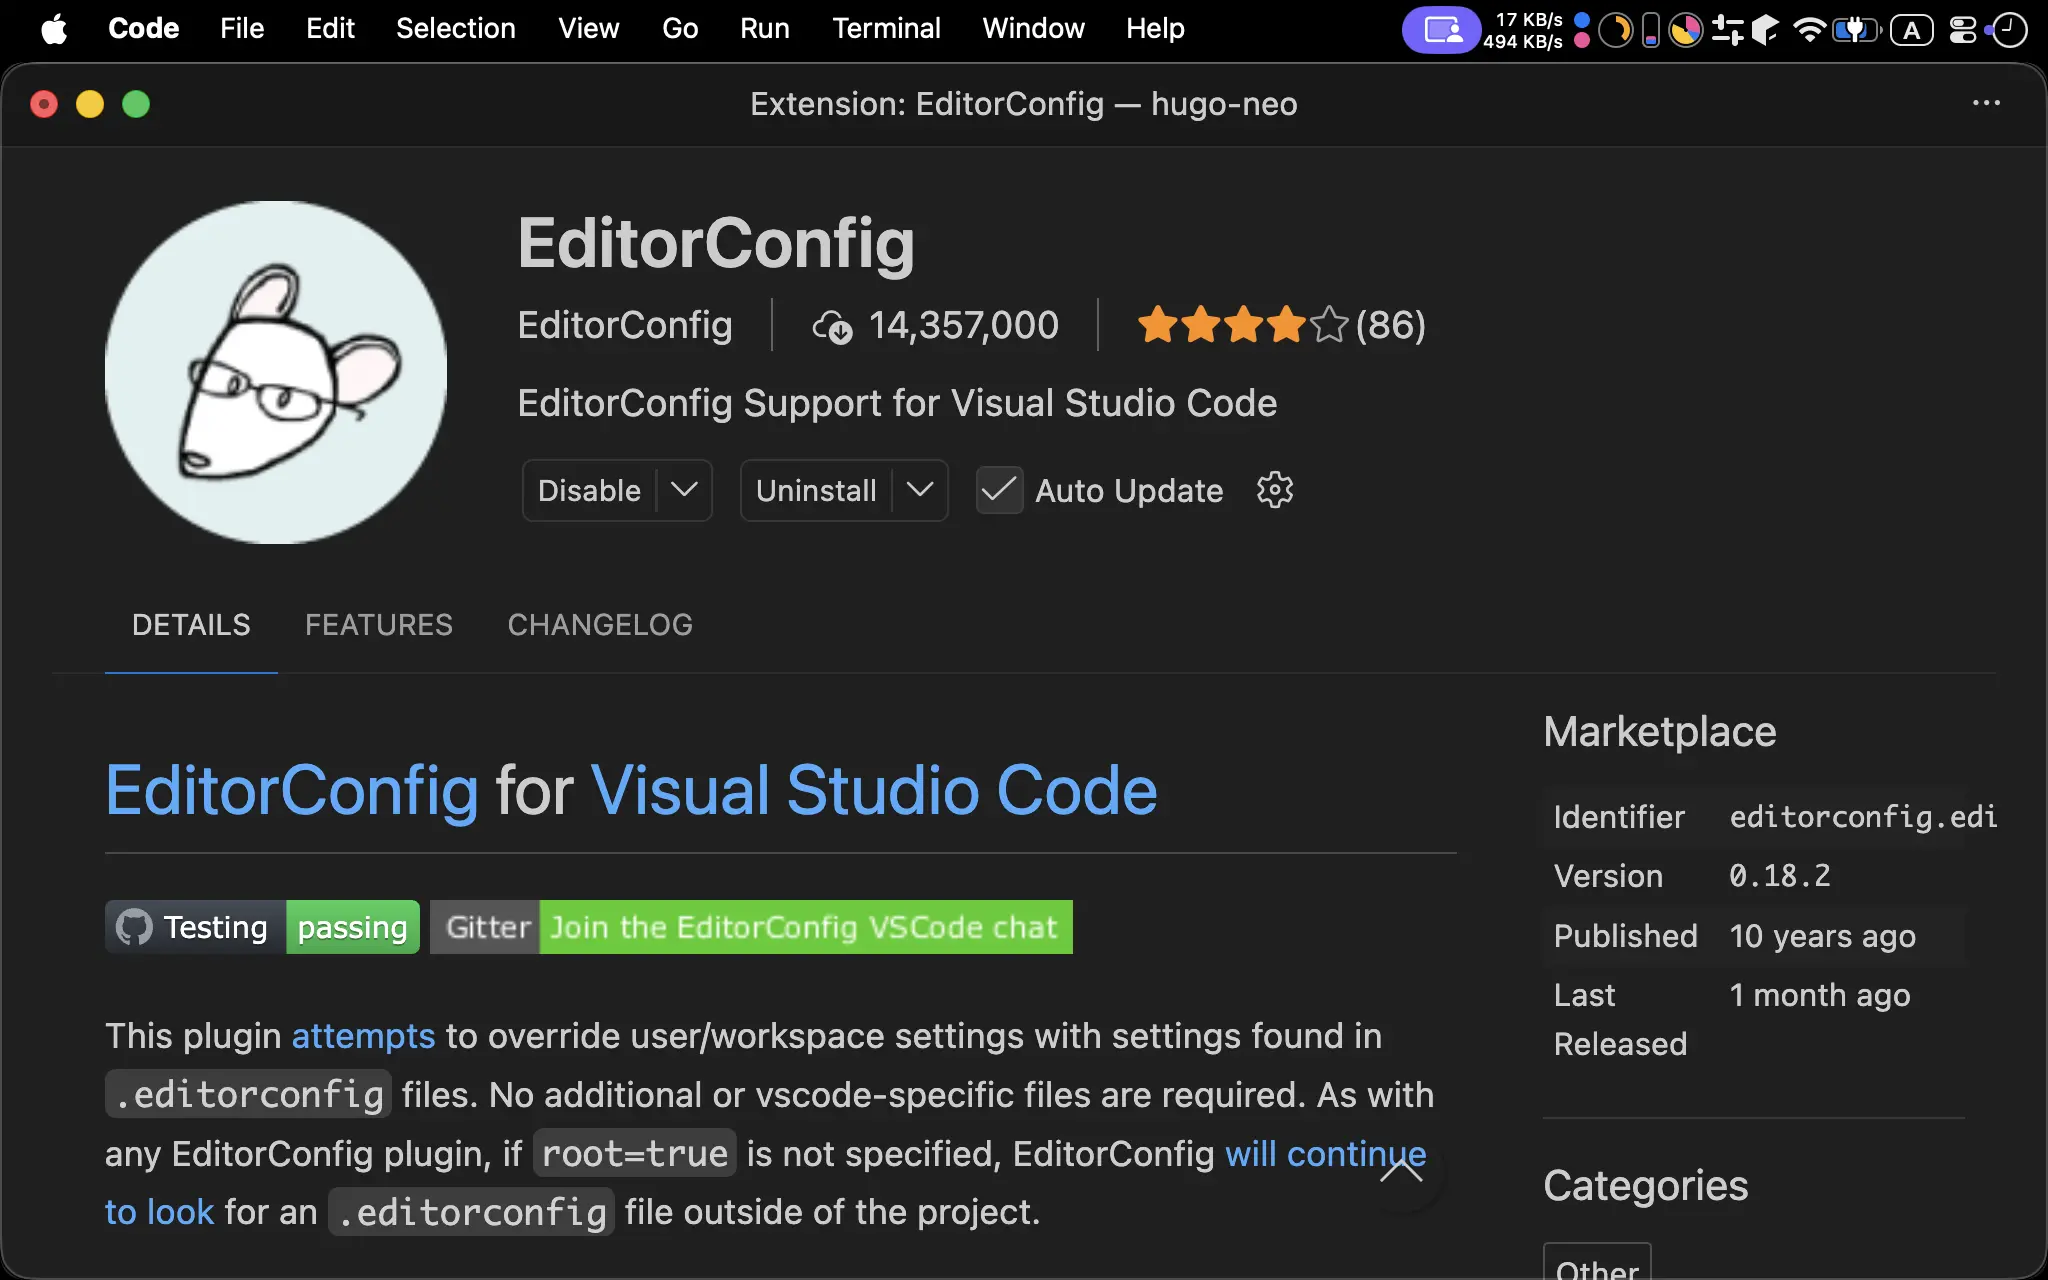Click the version value '0.18.2'
The image size is (2048, 1280).
[x=1780, y=876]
